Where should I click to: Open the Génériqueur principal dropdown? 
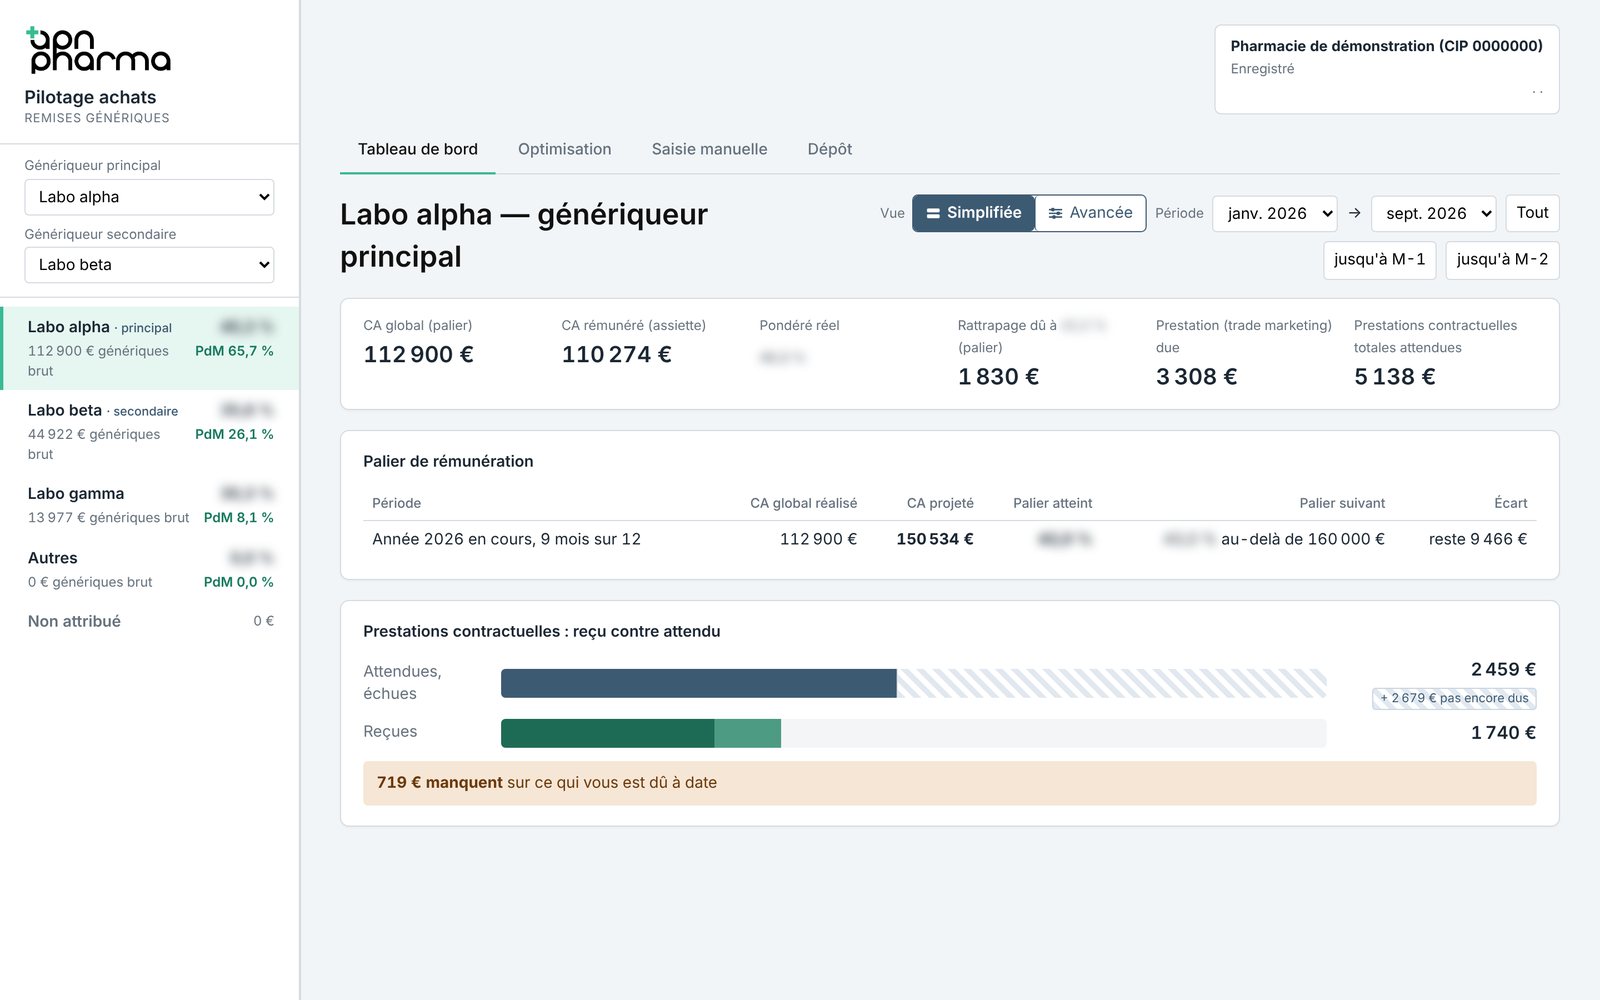pos(149,197)
